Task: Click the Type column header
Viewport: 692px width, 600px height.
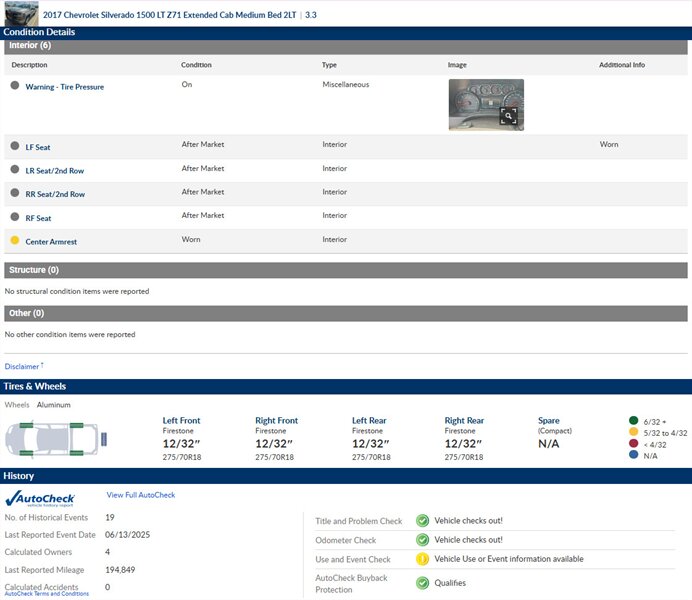Action: tap(329, 65)
